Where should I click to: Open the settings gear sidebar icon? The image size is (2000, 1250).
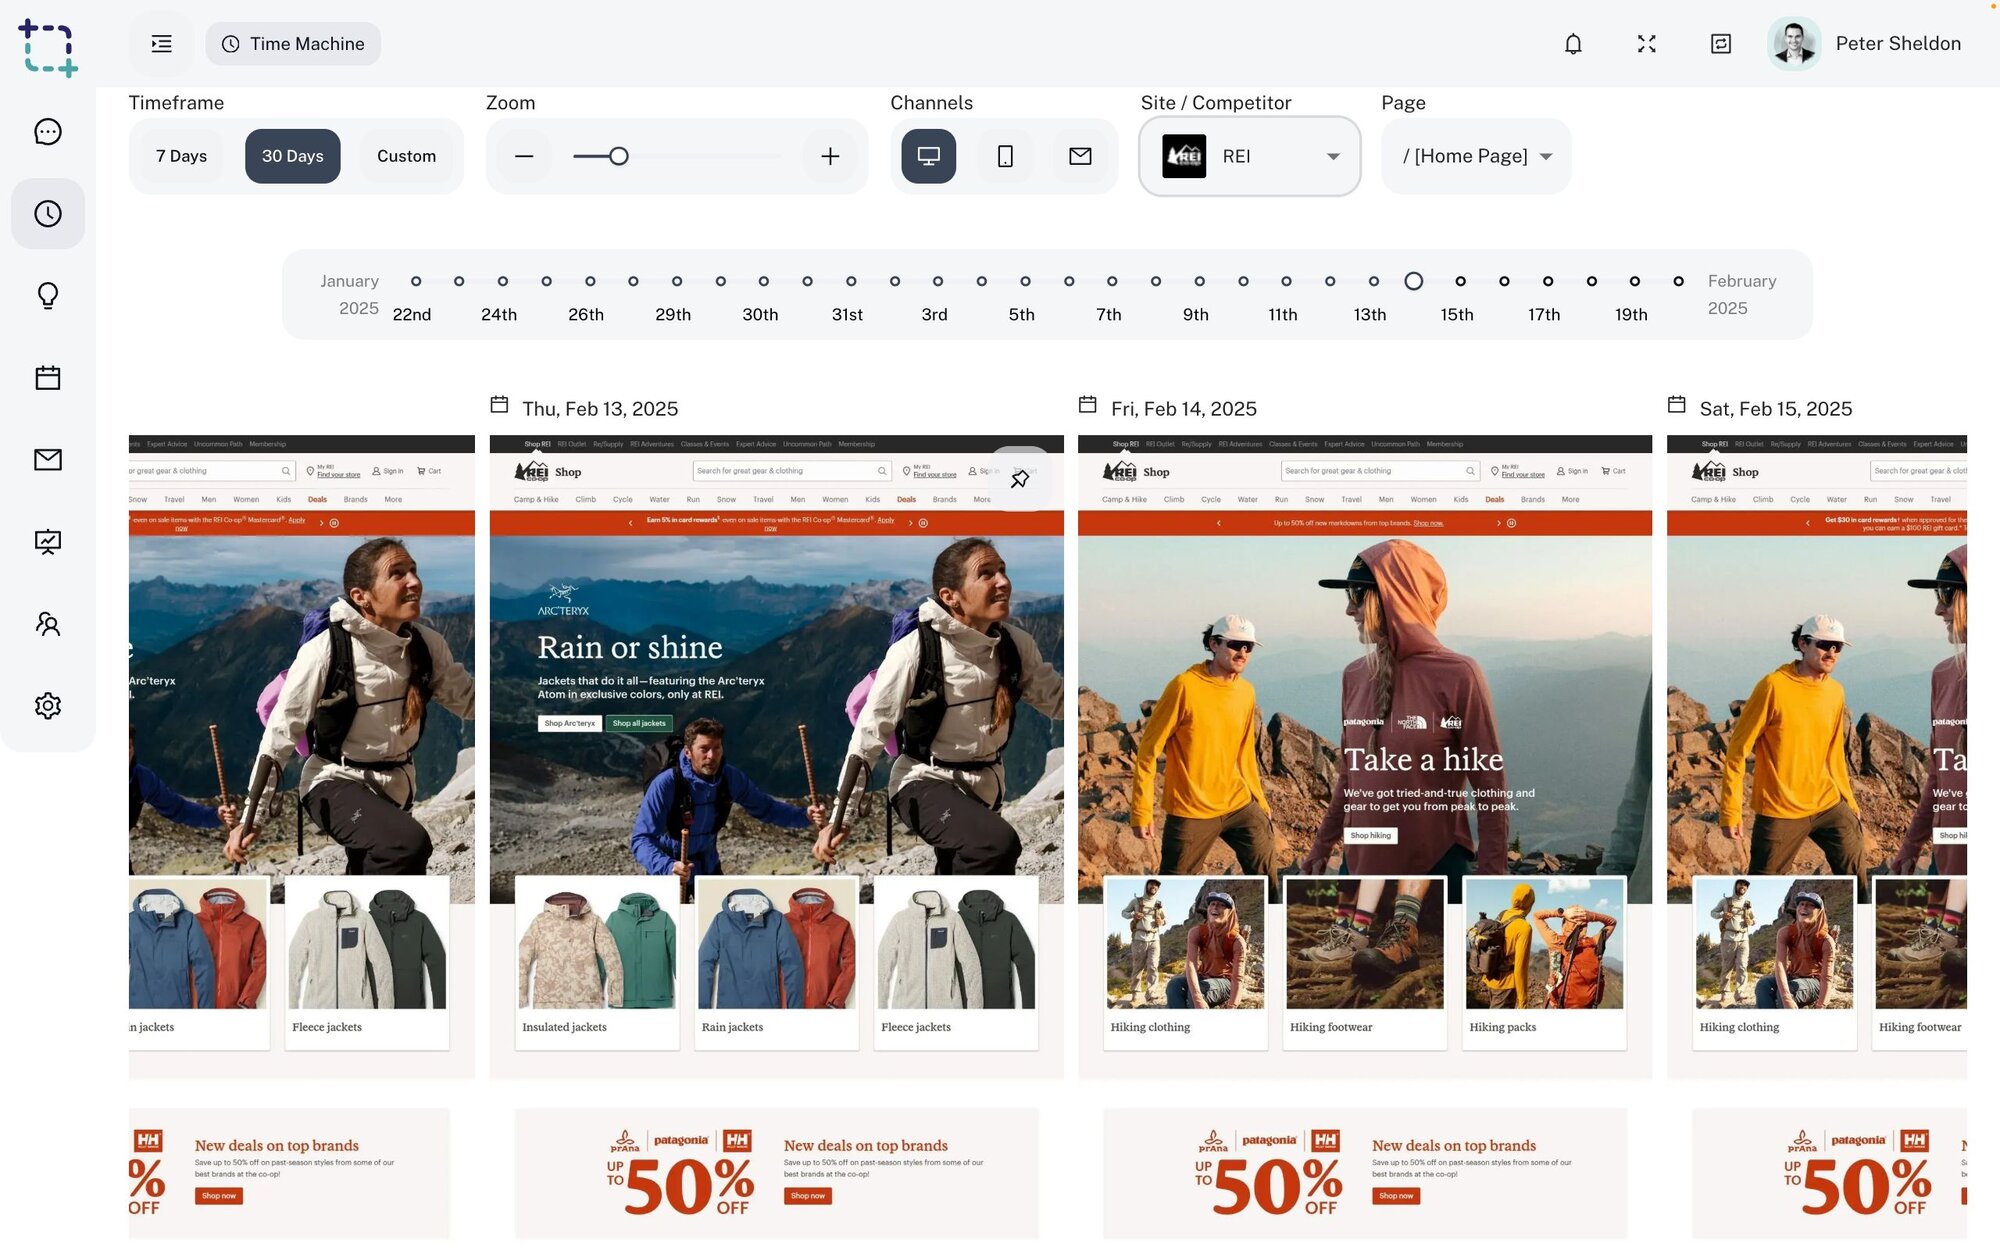pos(48,706)
